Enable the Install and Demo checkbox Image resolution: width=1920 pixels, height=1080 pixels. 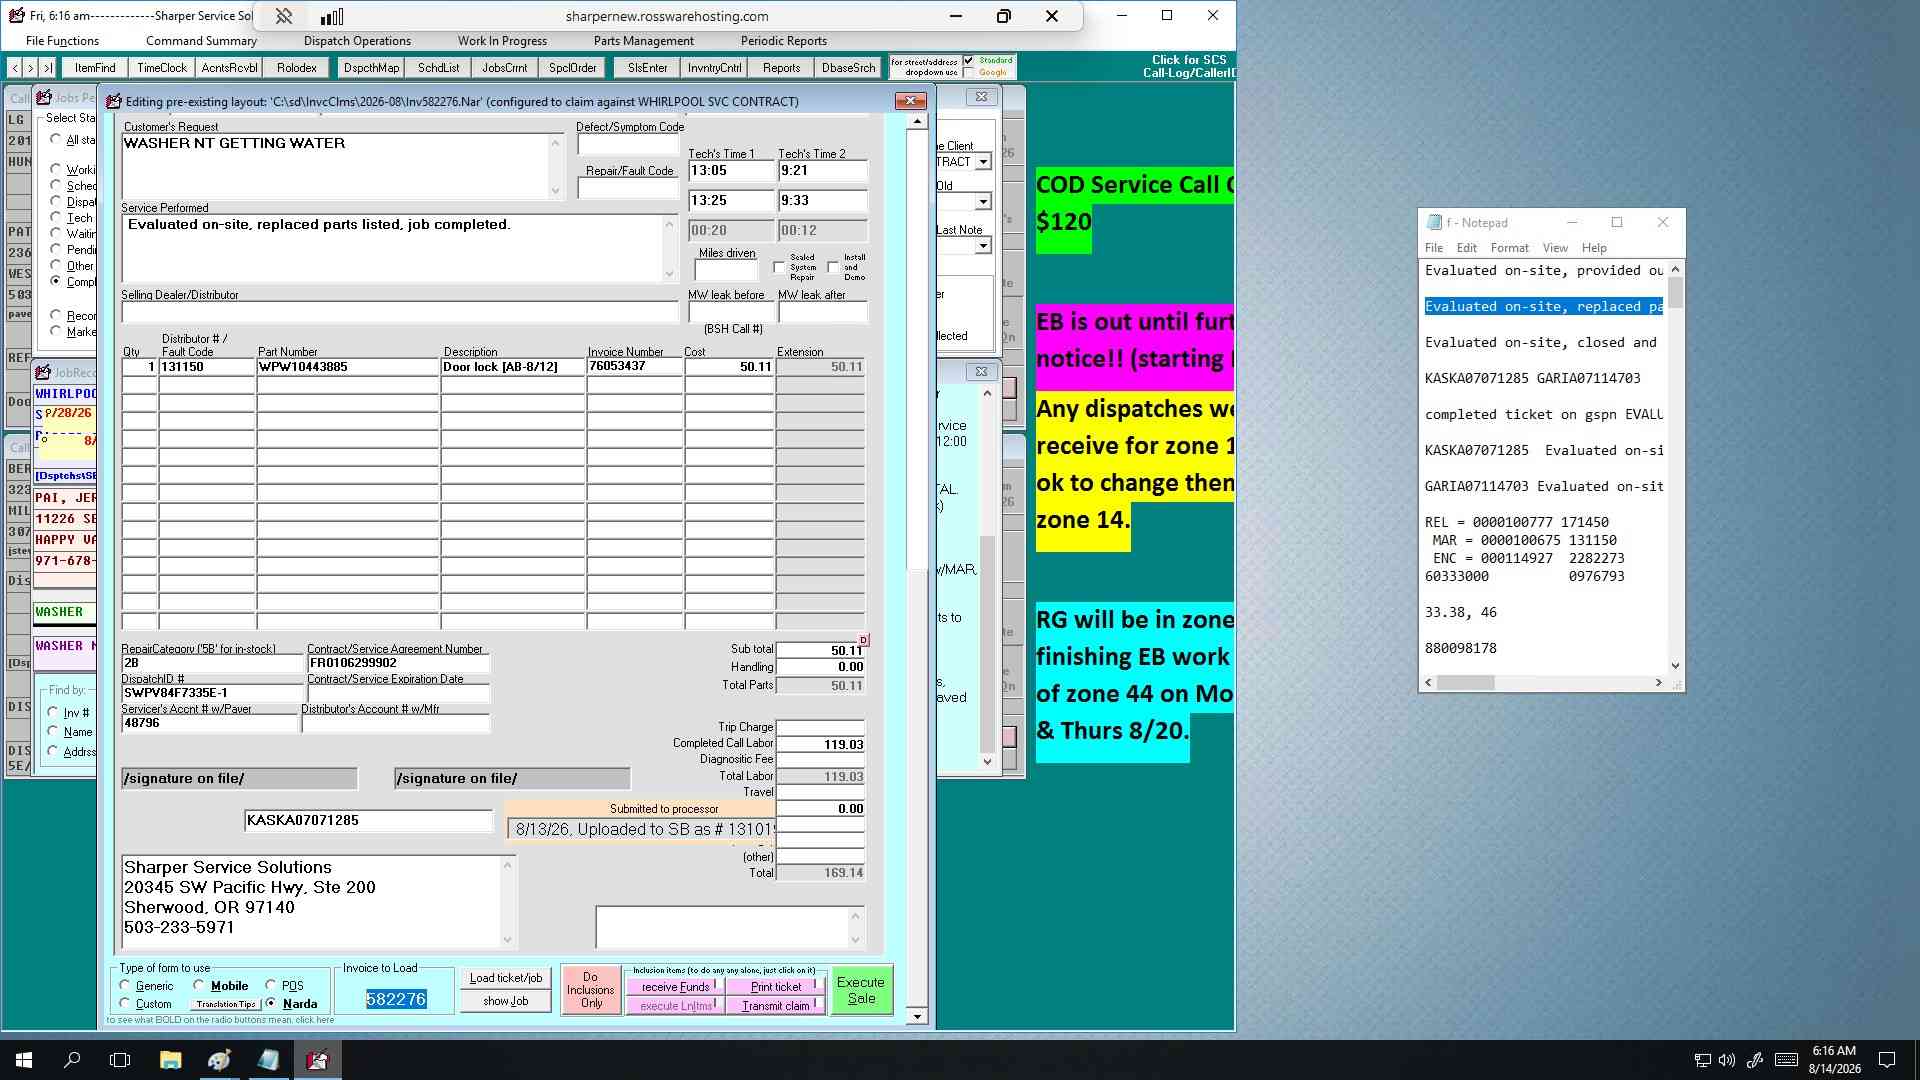[833, 267]
